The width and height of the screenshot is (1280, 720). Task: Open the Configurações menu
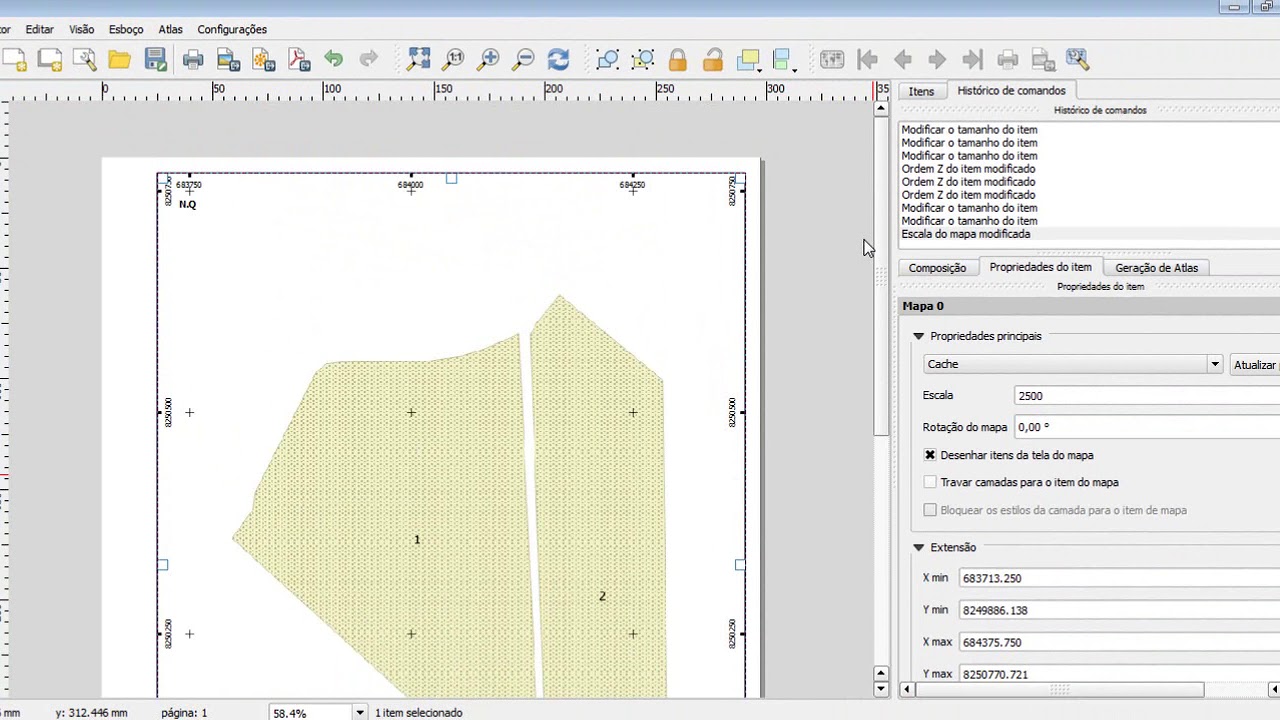232,30
